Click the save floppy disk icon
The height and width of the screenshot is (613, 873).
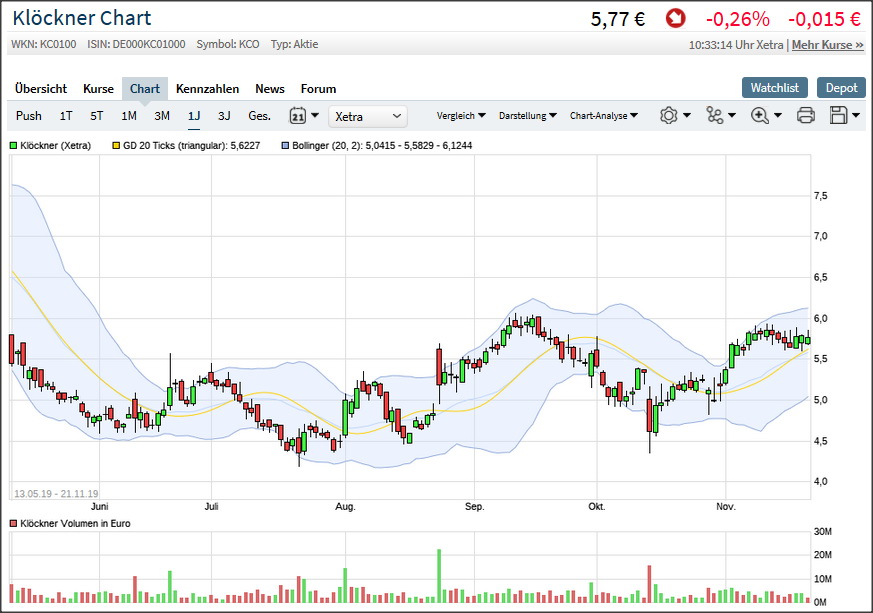(838, 115)
